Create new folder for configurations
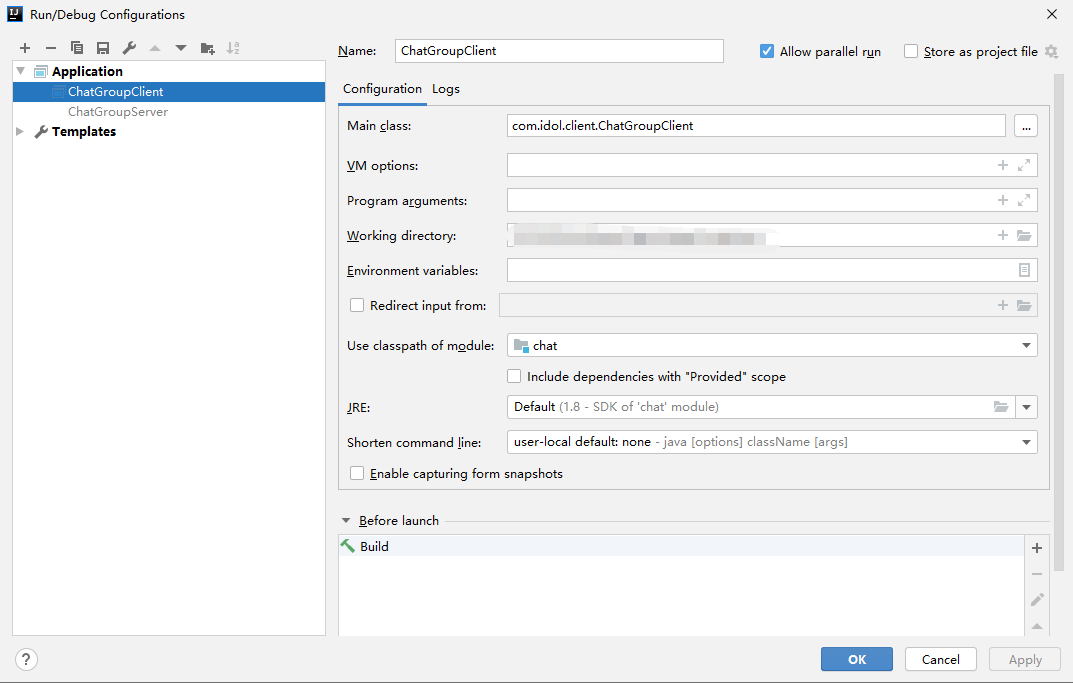The height and width of the screenshot is (683, 1073). click(x=207, y=48)
